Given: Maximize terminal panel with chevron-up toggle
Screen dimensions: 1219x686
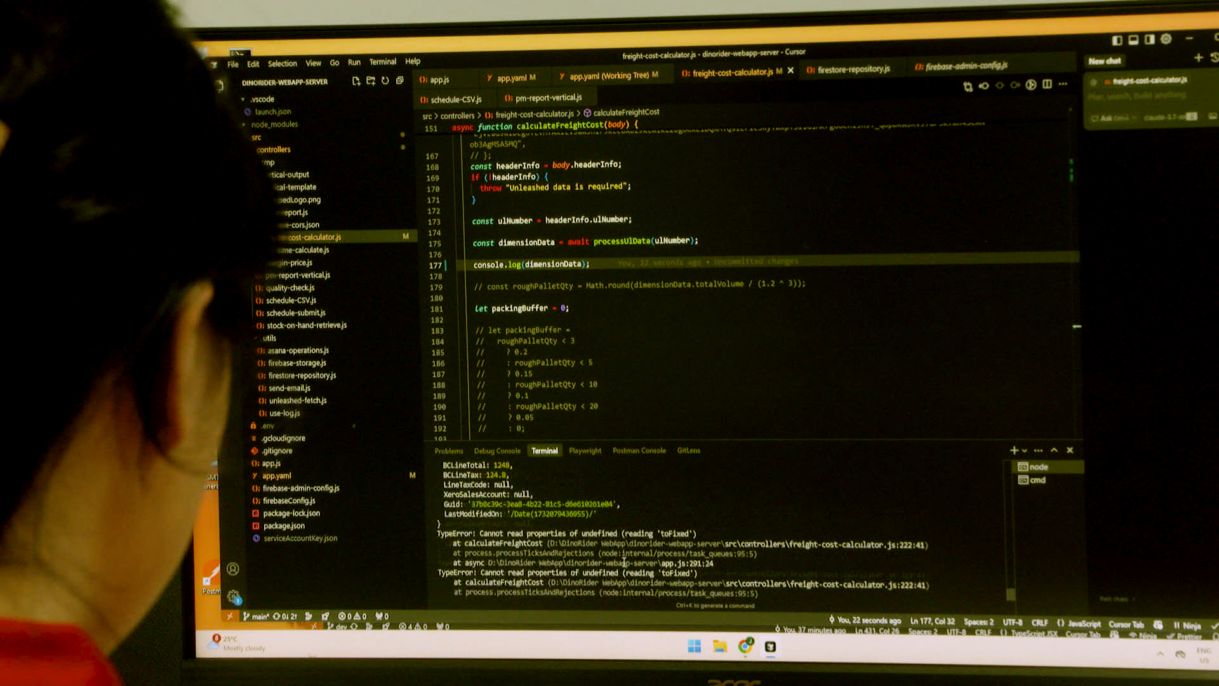Looking at the screenshot, I should [1054, 451].
